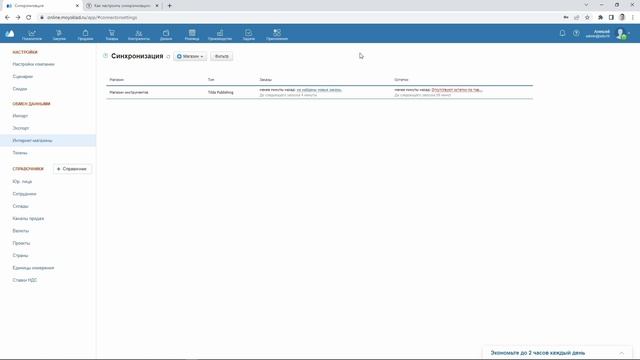Viewport: 640px width, 360px height.
Task: Open the browser extensions puzzle icon
Action: [600, 18]
